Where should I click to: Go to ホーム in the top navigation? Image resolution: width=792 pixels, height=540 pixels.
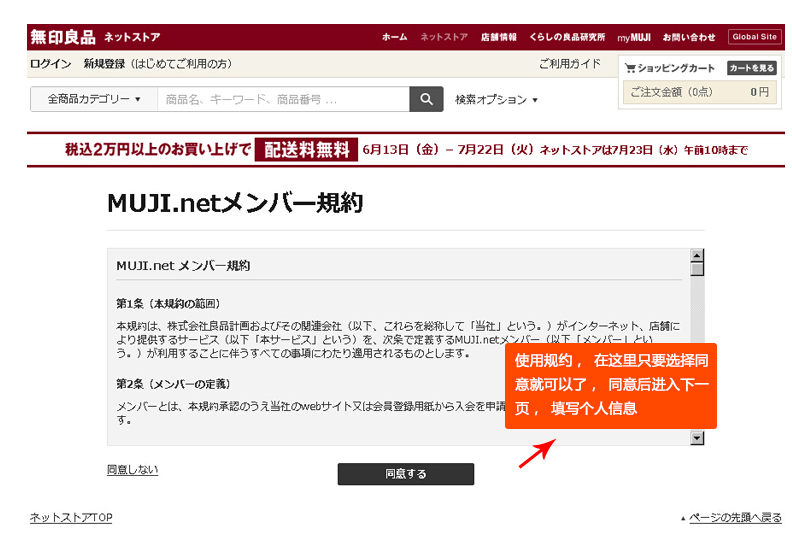[x=394, y=37]
